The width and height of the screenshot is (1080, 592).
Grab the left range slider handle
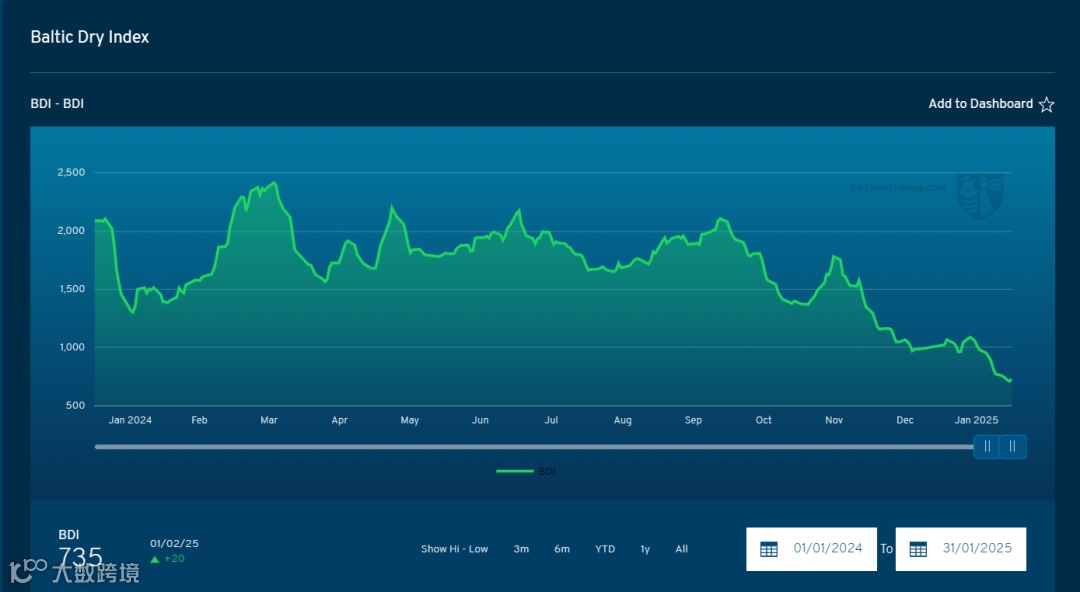986,447
